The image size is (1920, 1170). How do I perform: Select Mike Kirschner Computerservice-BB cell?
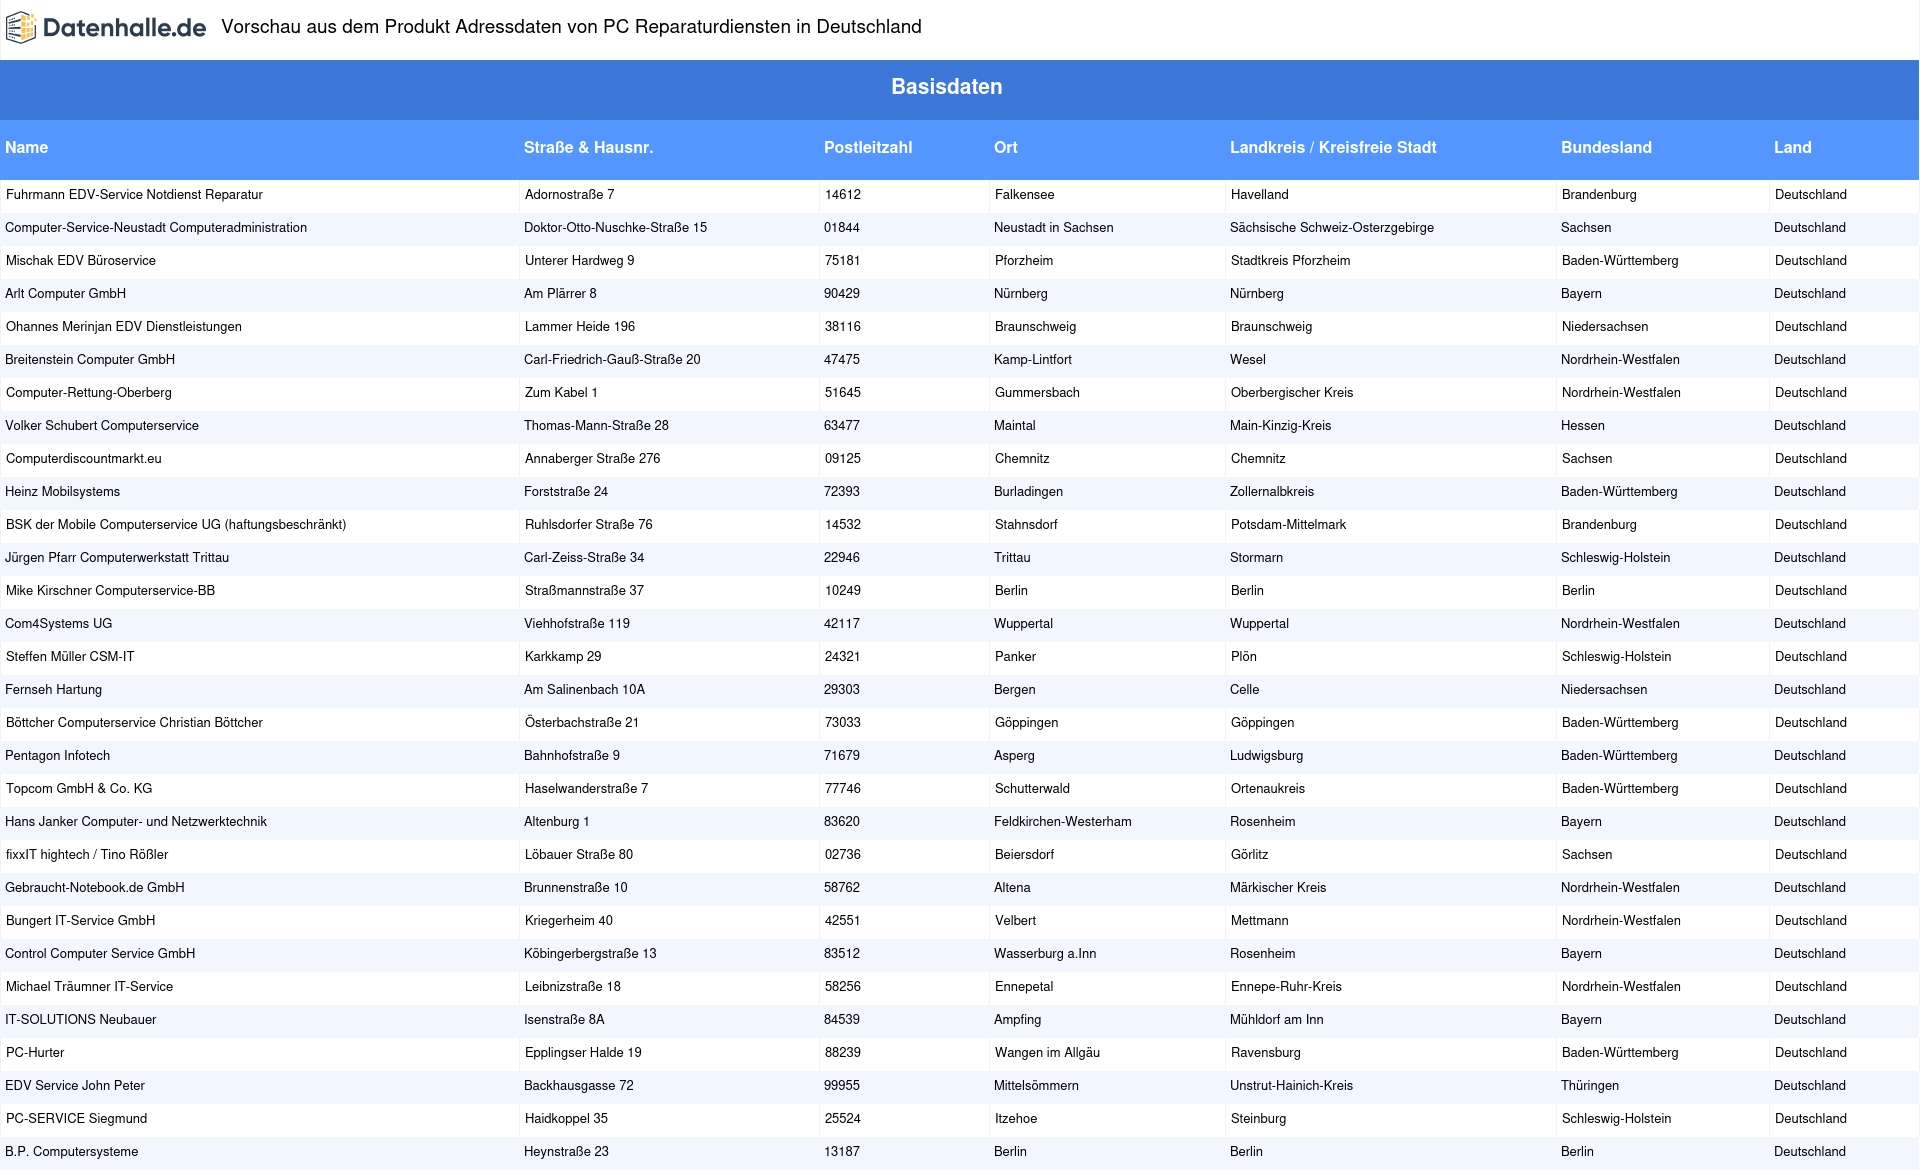pyautogui.click(x=111, y=591)
